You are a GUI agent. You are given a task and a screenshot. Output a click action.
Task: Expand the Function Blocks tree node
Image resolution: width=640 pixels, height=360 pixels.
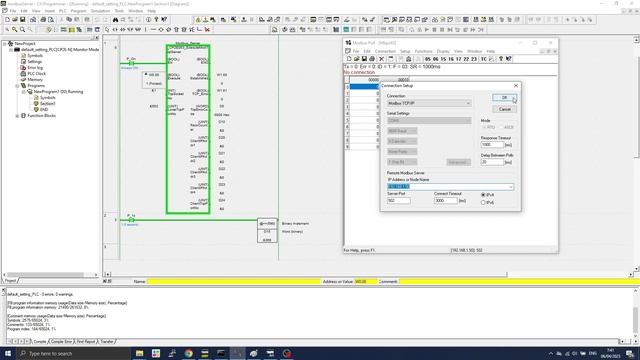coord(17,116)
